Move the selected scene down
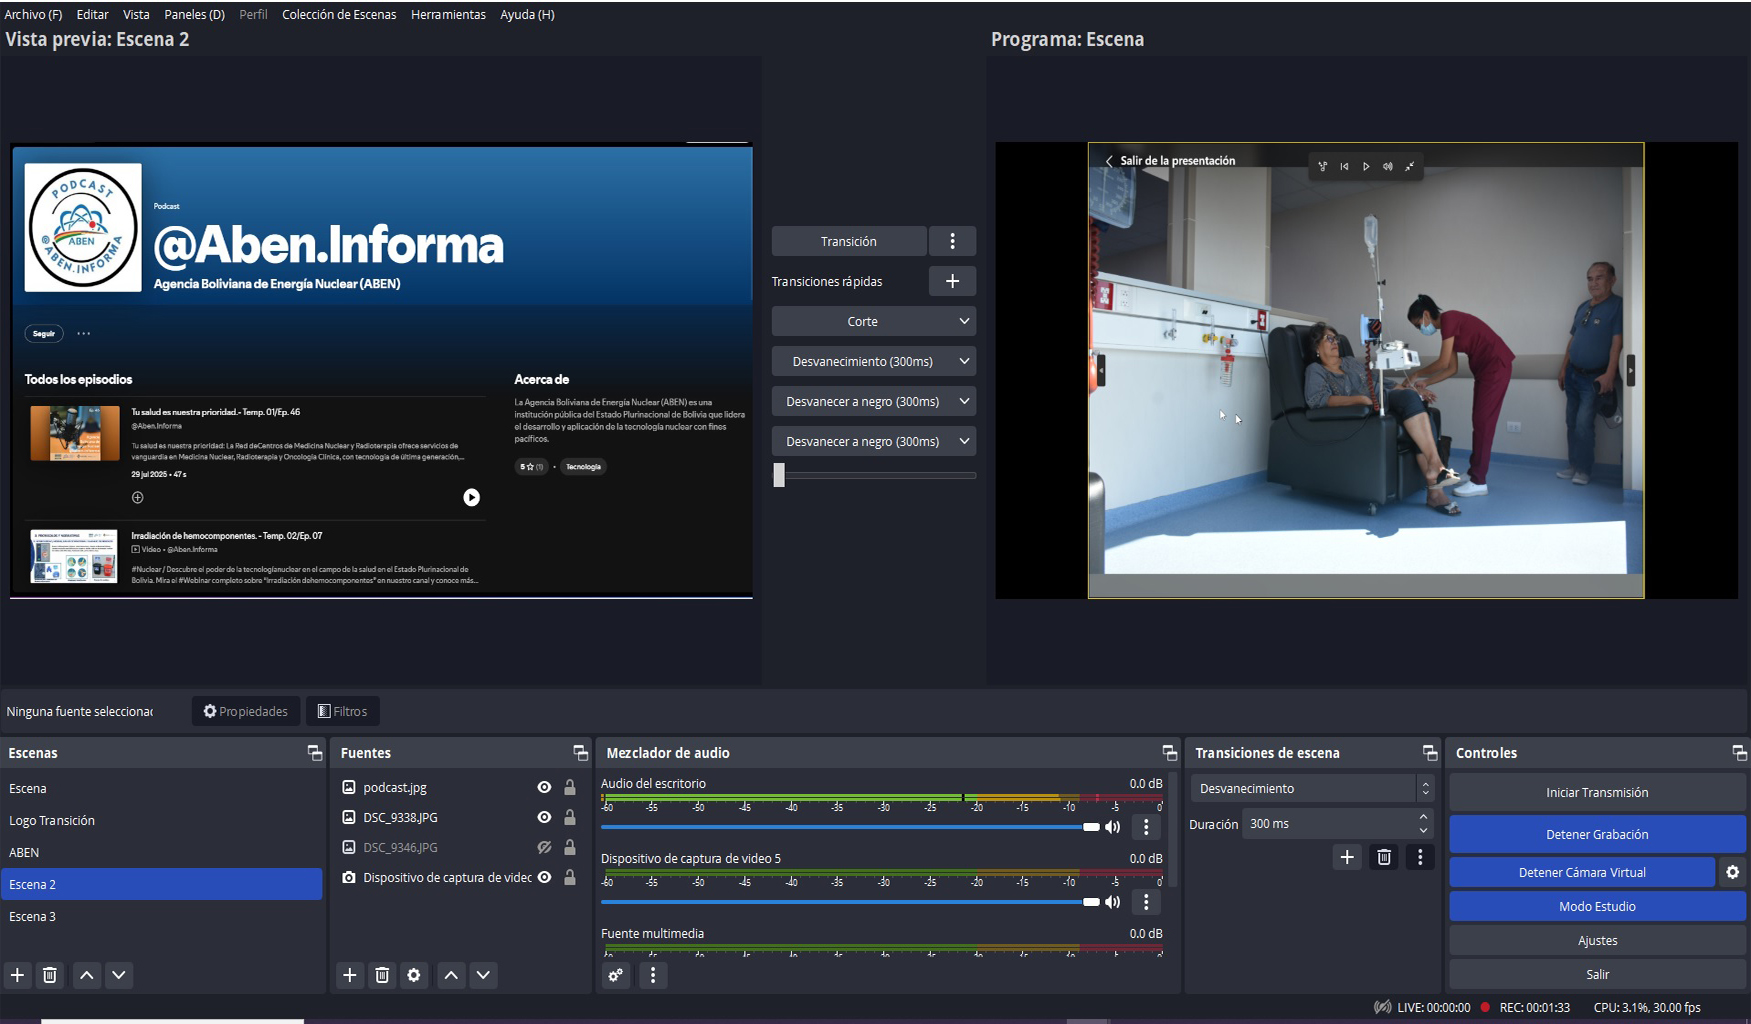The width and height of the screenshot is (1751, 1024). click(x=119, y=975)
